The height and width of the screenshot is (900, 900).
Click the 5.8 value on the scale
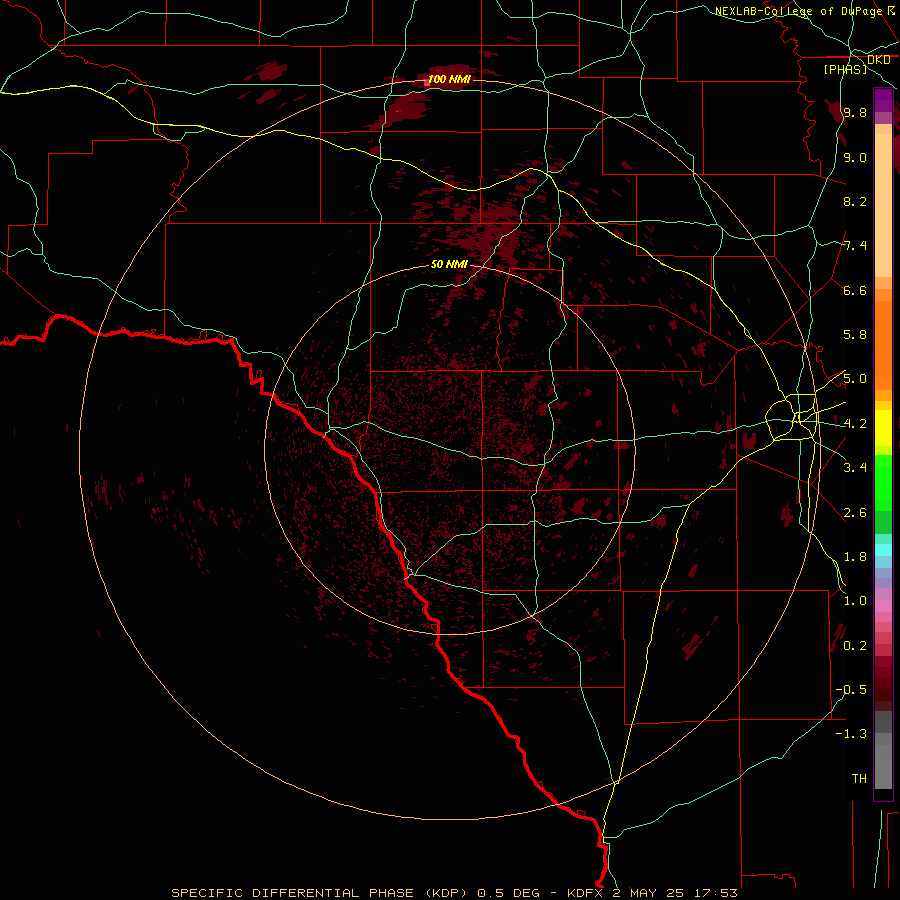coord(855,335)
